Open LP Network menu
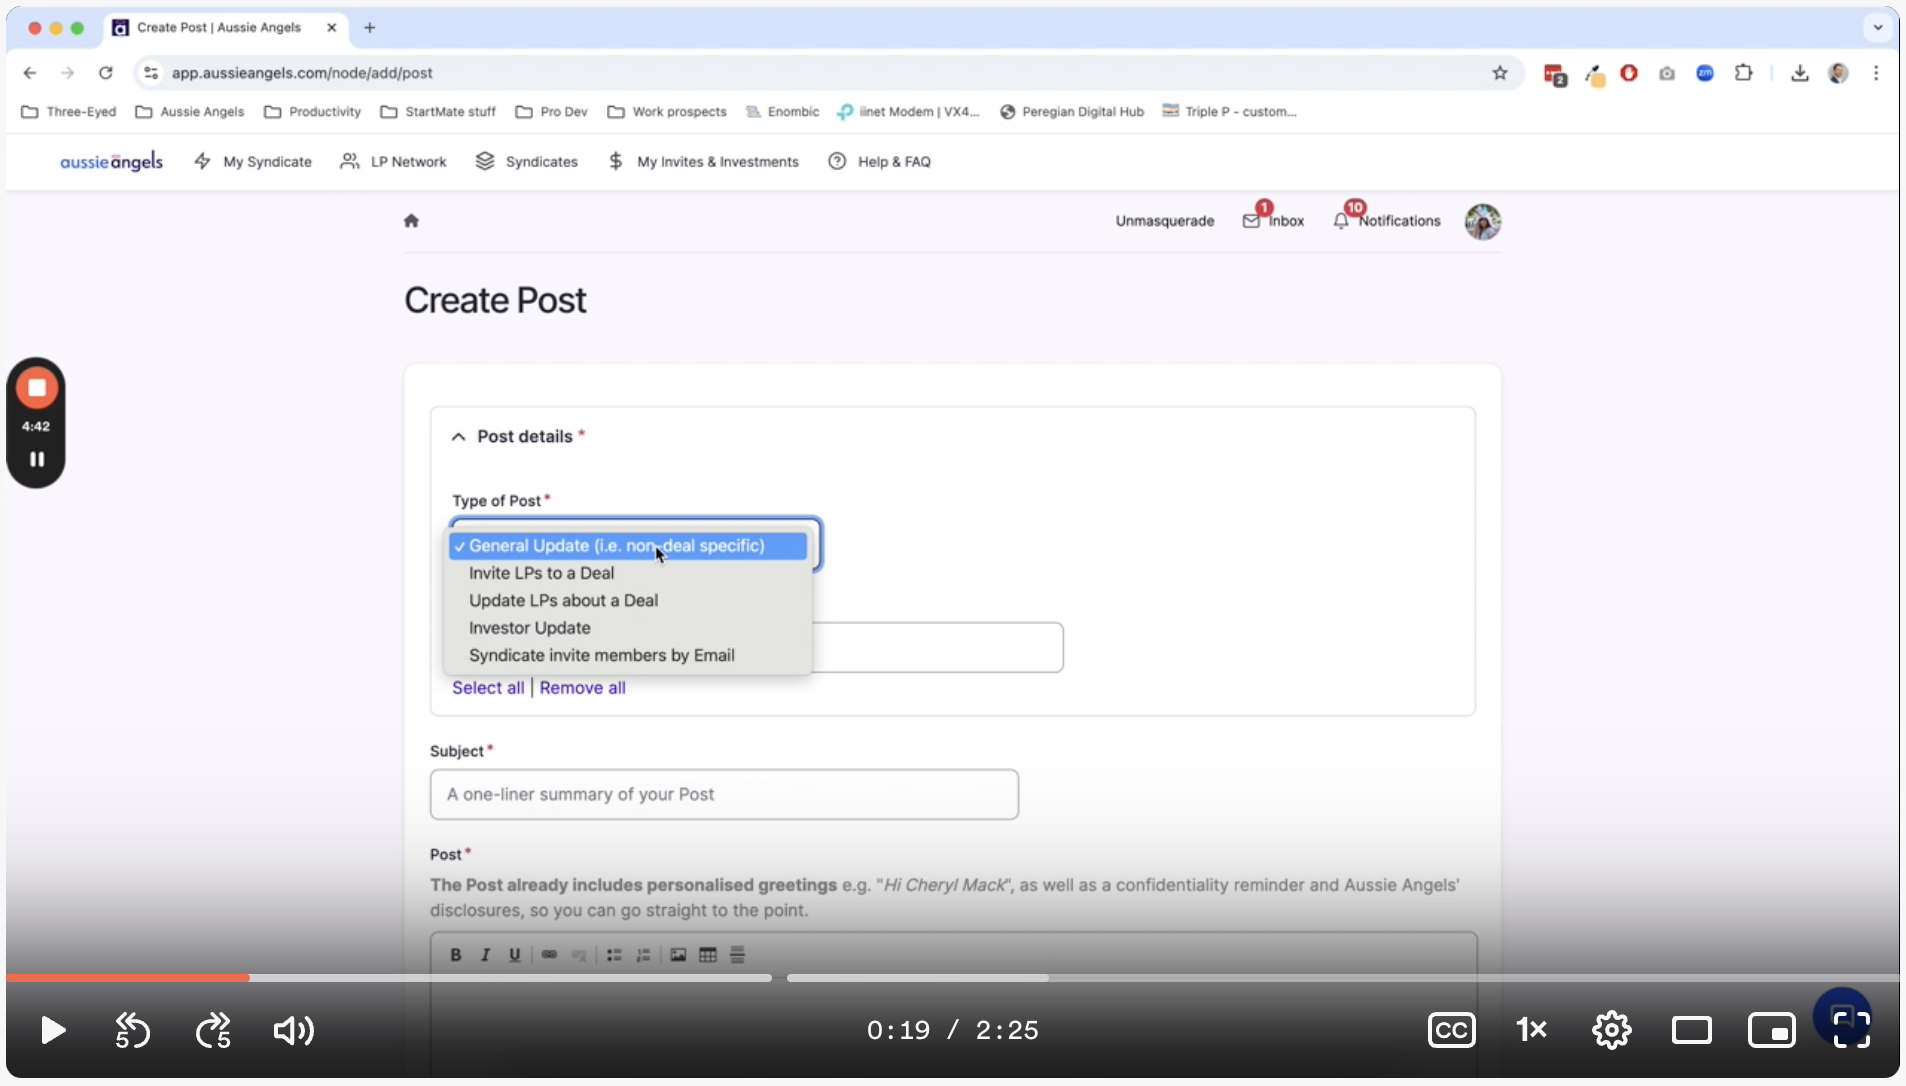The image size is (1906, 1086). pos(393,162)
